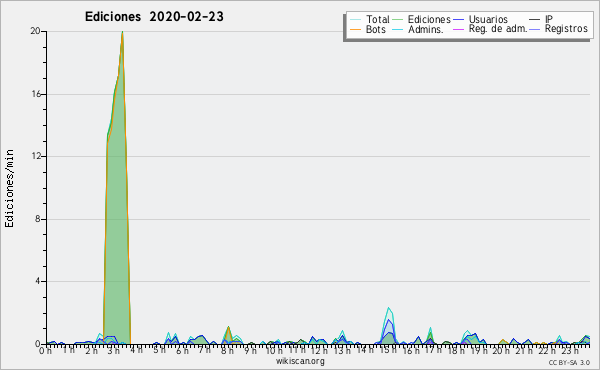Image resolution: width=600 pixels, height=370 pixels.
Task: Click the y-axis label 'Ediciones/min'
Action: [9, 188]
